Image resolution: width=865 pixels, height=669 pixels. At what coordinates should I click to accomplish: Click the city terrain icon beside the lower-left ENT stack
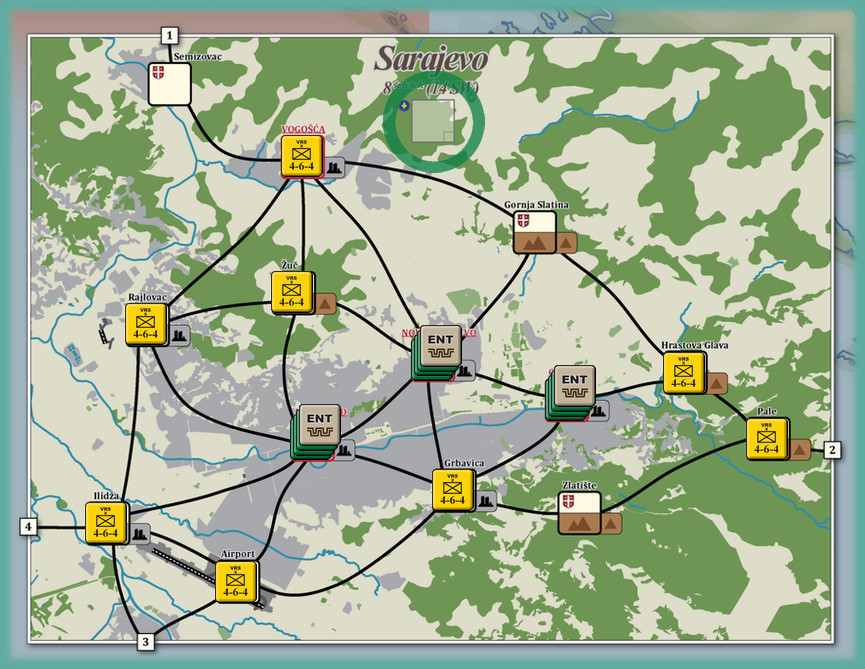(345, 451)
